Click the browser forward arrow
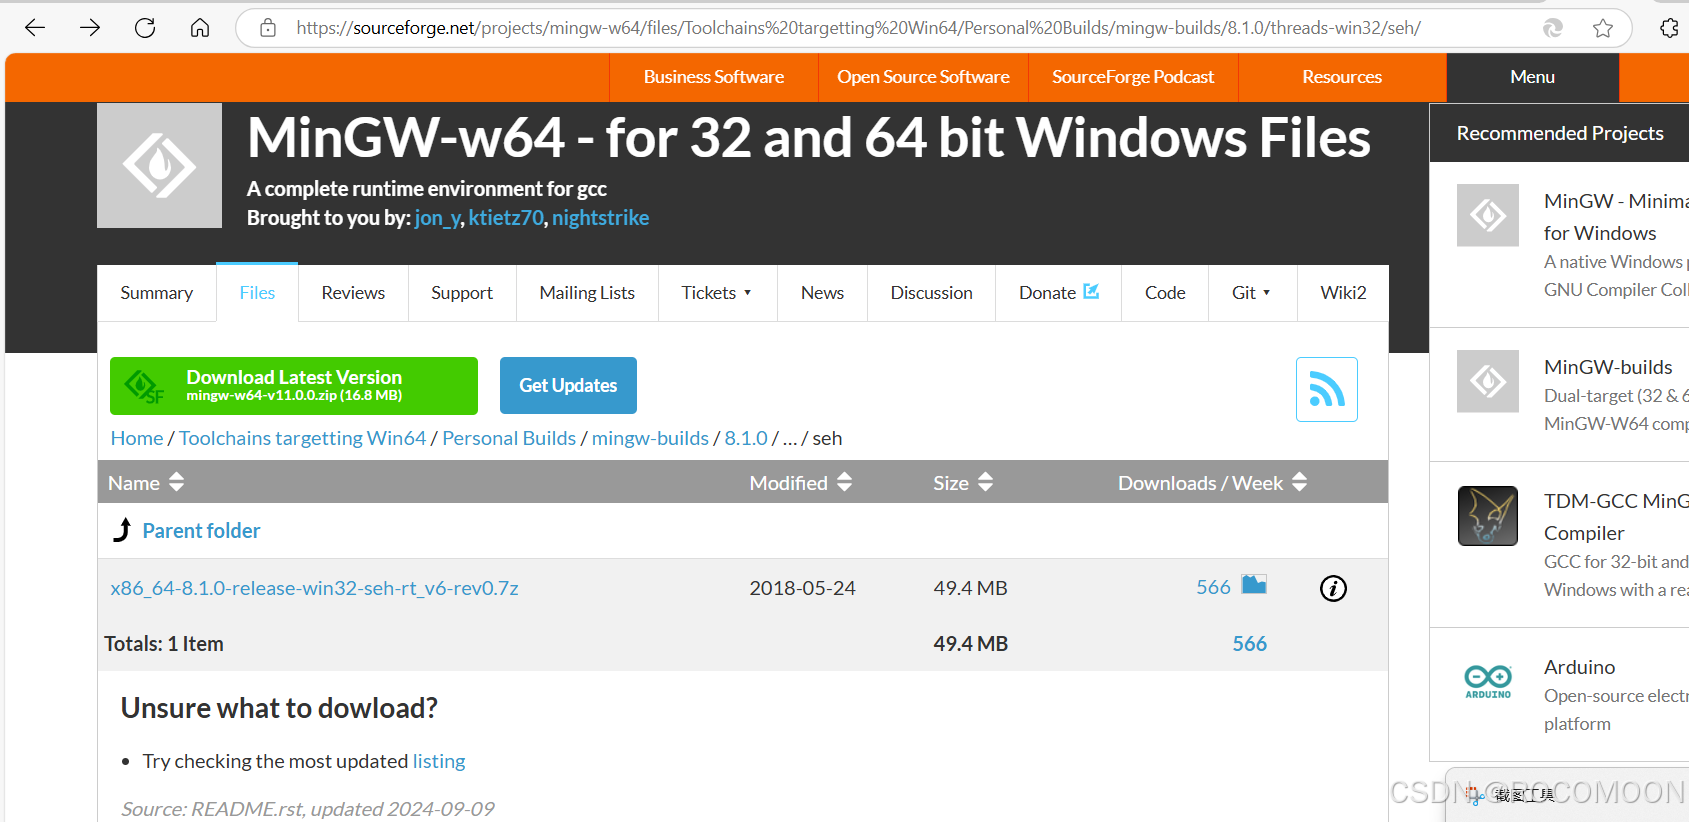This screenshot has width=1689, height=822. click(x=90, y=28)
